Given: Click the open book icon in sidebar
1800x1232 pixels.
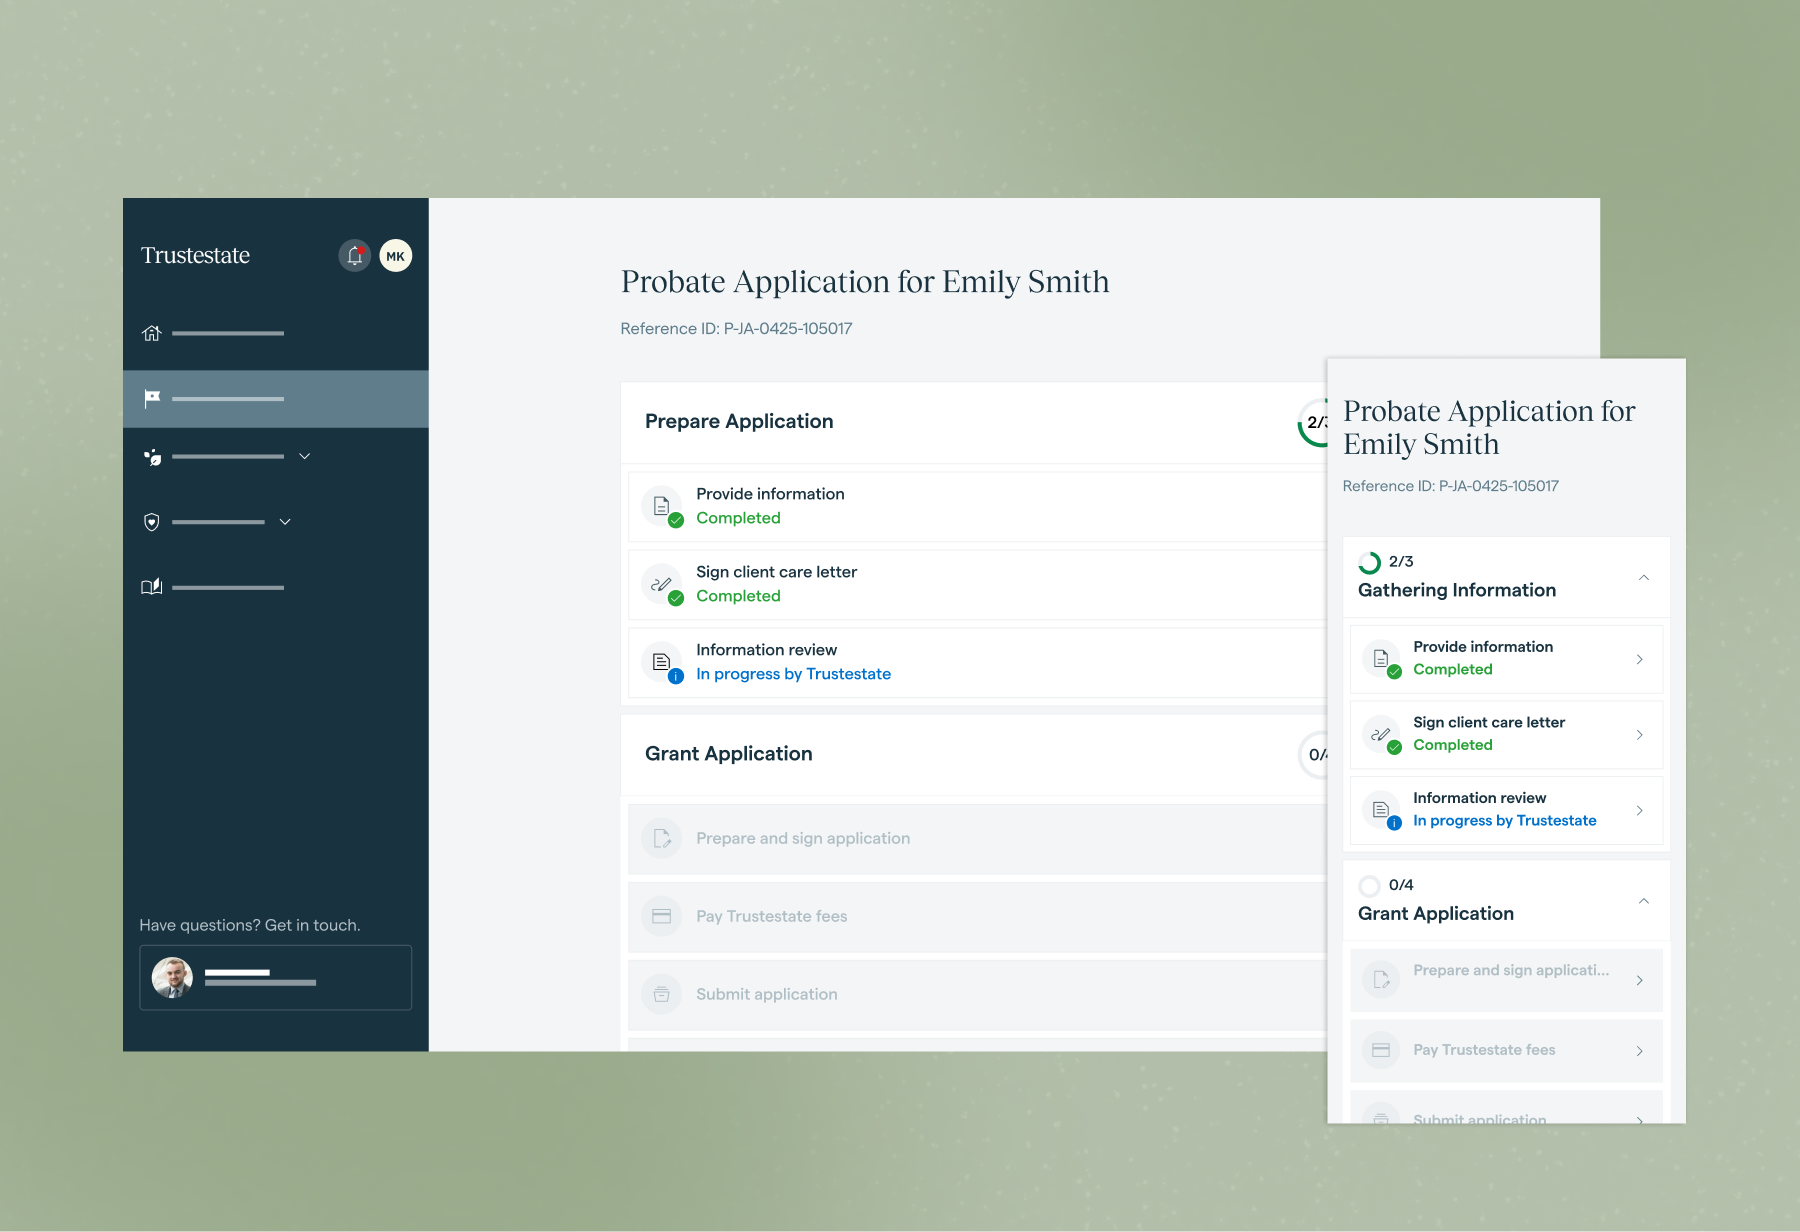Looking at the screenshot, I should tap(152, 587).
